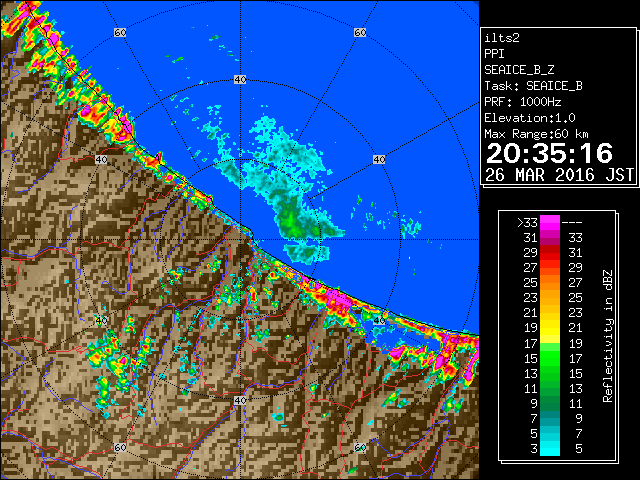Click the "26 MAR 2016 JST" date
The height and width of the screenshot is (480, 640).
[559, 175]
